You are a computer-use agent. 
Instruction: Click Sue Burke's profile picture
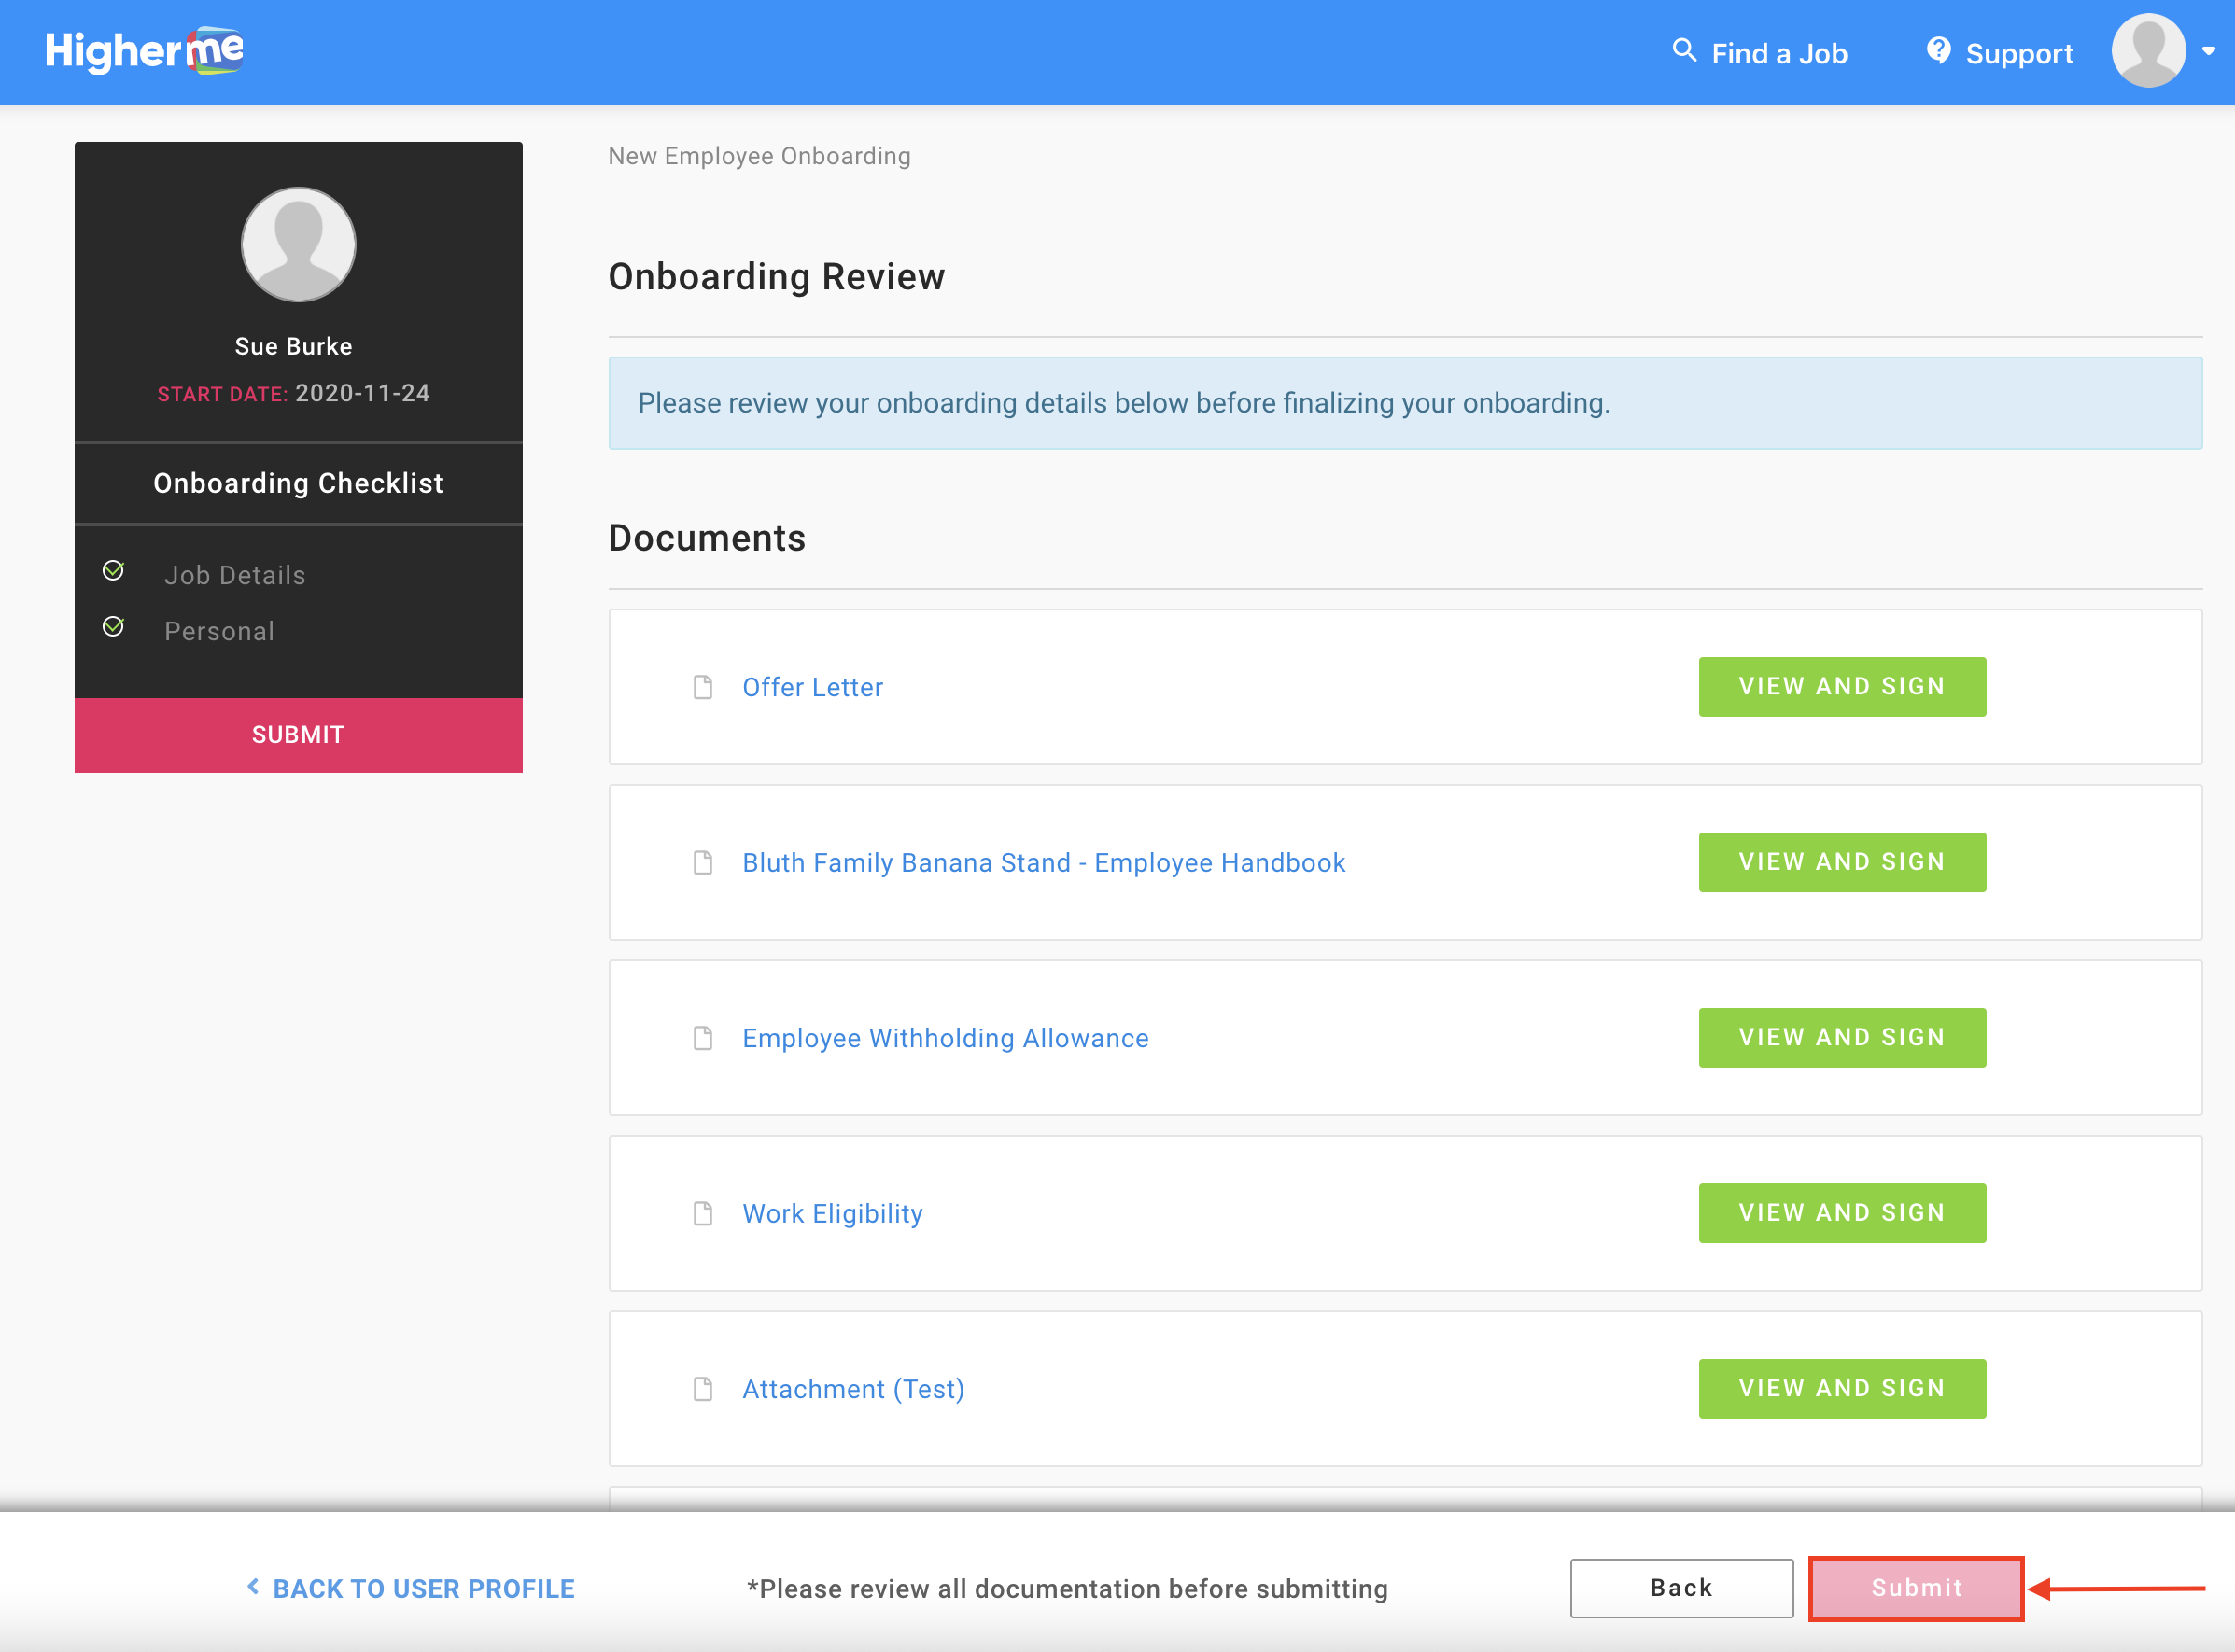pos(298,245)
